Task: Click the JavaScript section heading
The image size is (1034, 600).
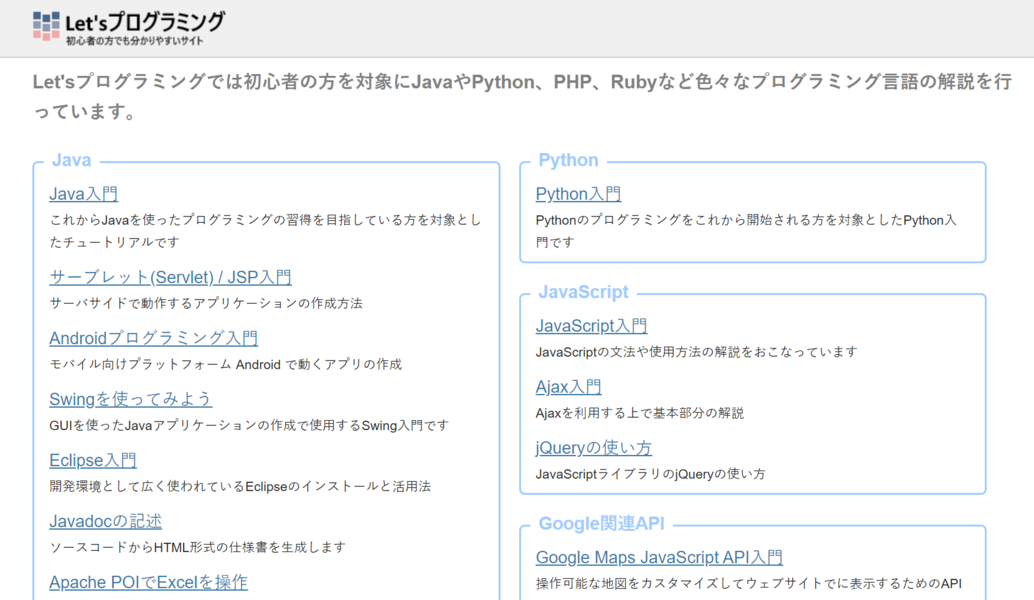Action: click(582, 292)
